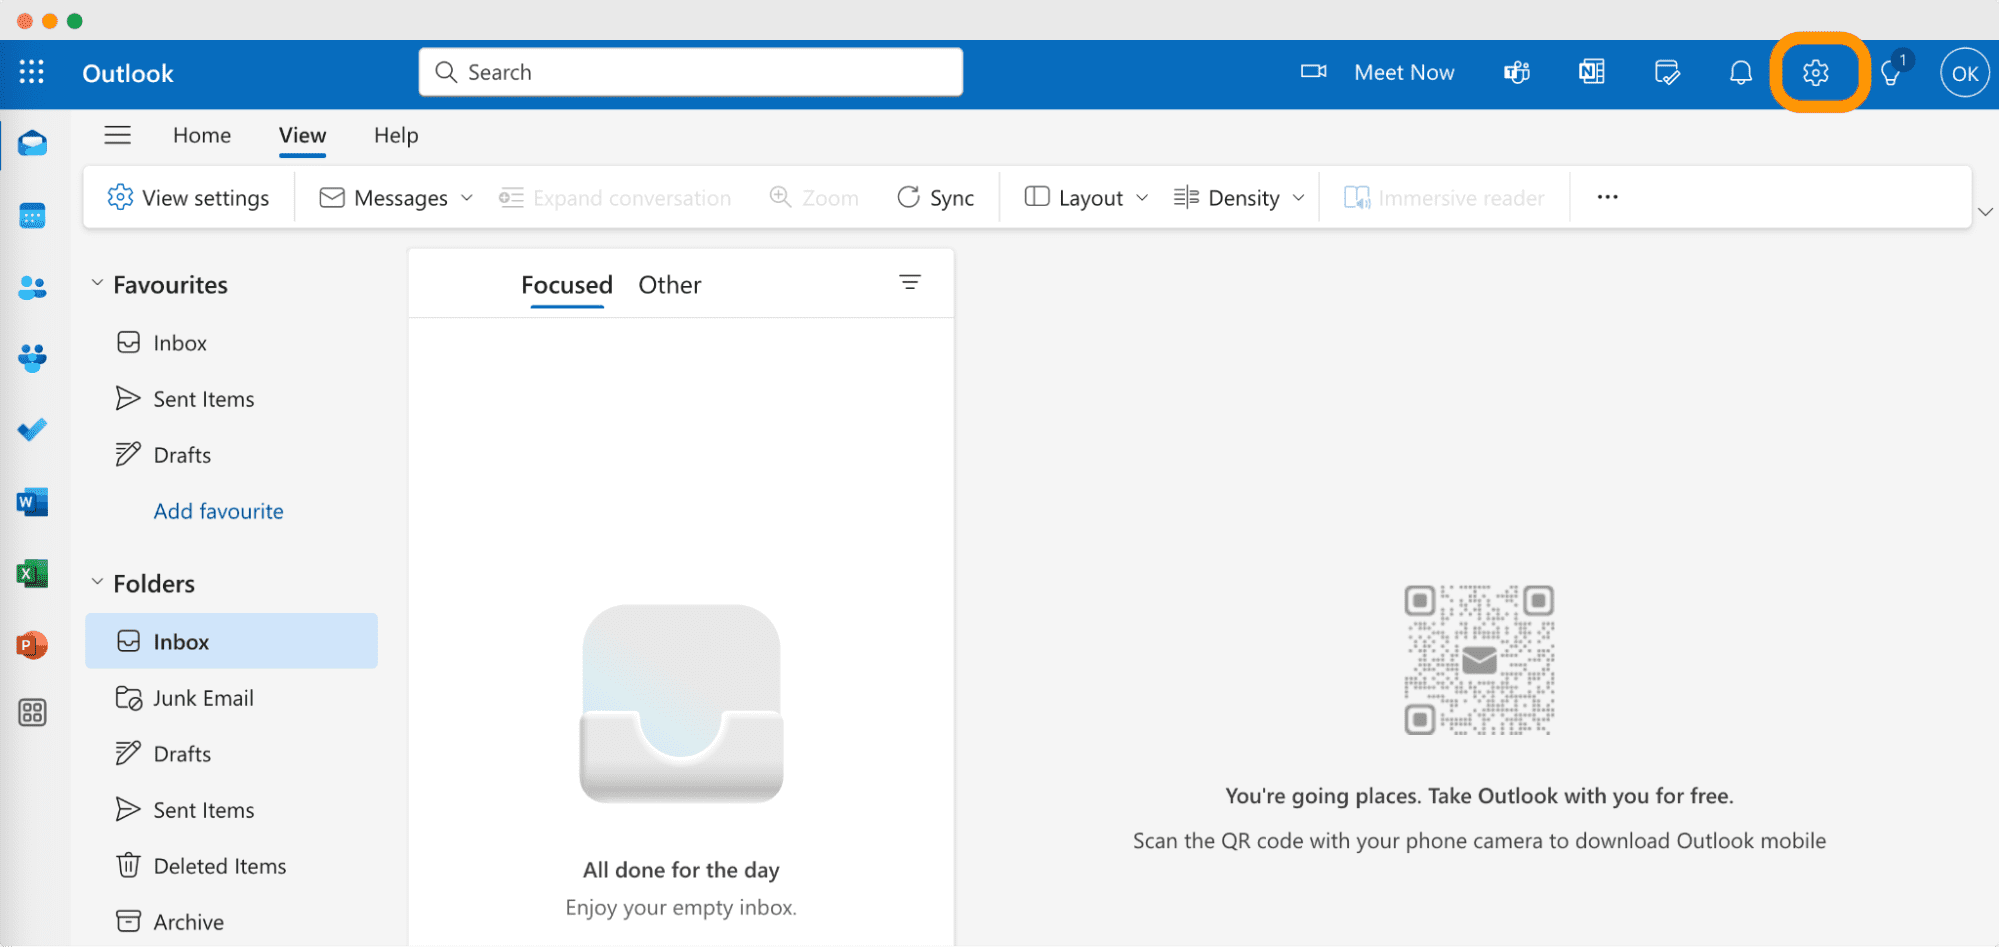Open the message list filter icon
The height and width of the screenshot is (947, 1999).
tap(910, 283)
